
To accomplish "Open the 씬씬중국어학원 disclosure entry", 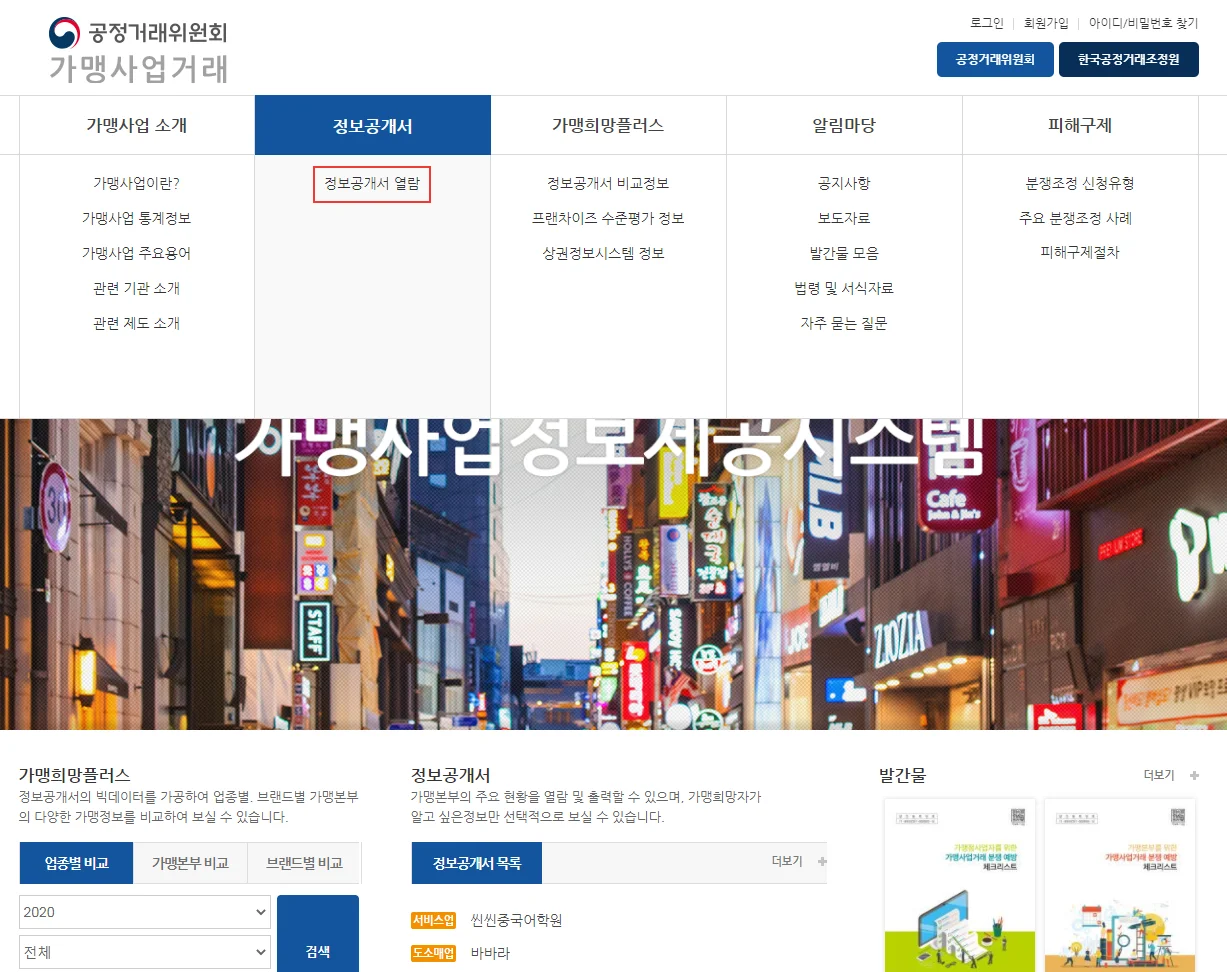I will coord(516,920).
